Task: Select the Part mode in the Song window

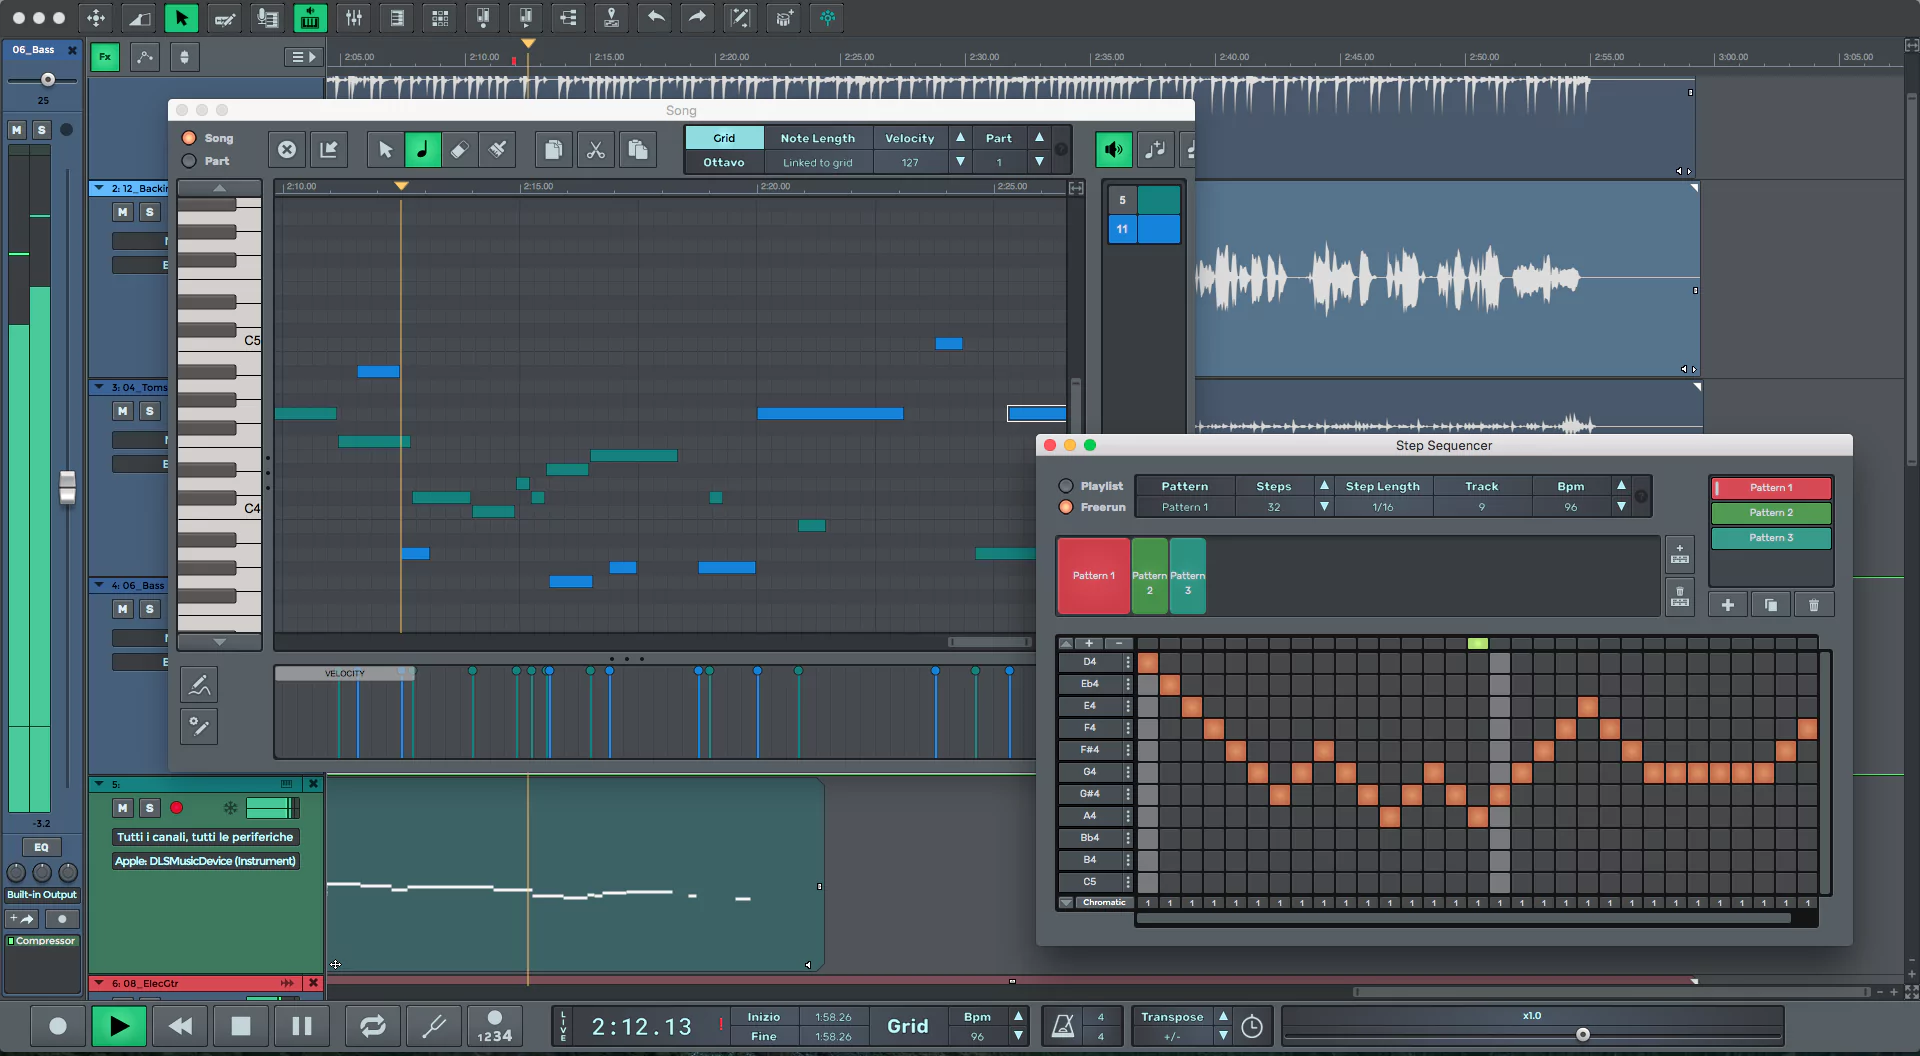Action: [x=188, y=161]
